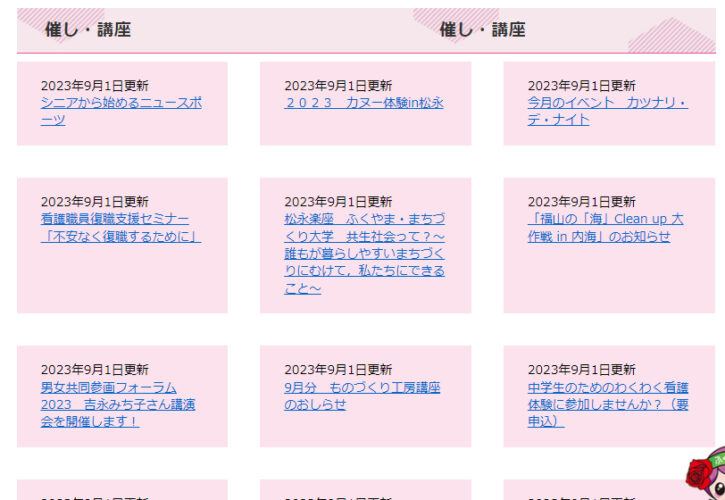The width and height of the screenshot is (725, 500).
Task: Open the ２０２３ カヌー体験in松永 link
Action: tap(363, 103)
